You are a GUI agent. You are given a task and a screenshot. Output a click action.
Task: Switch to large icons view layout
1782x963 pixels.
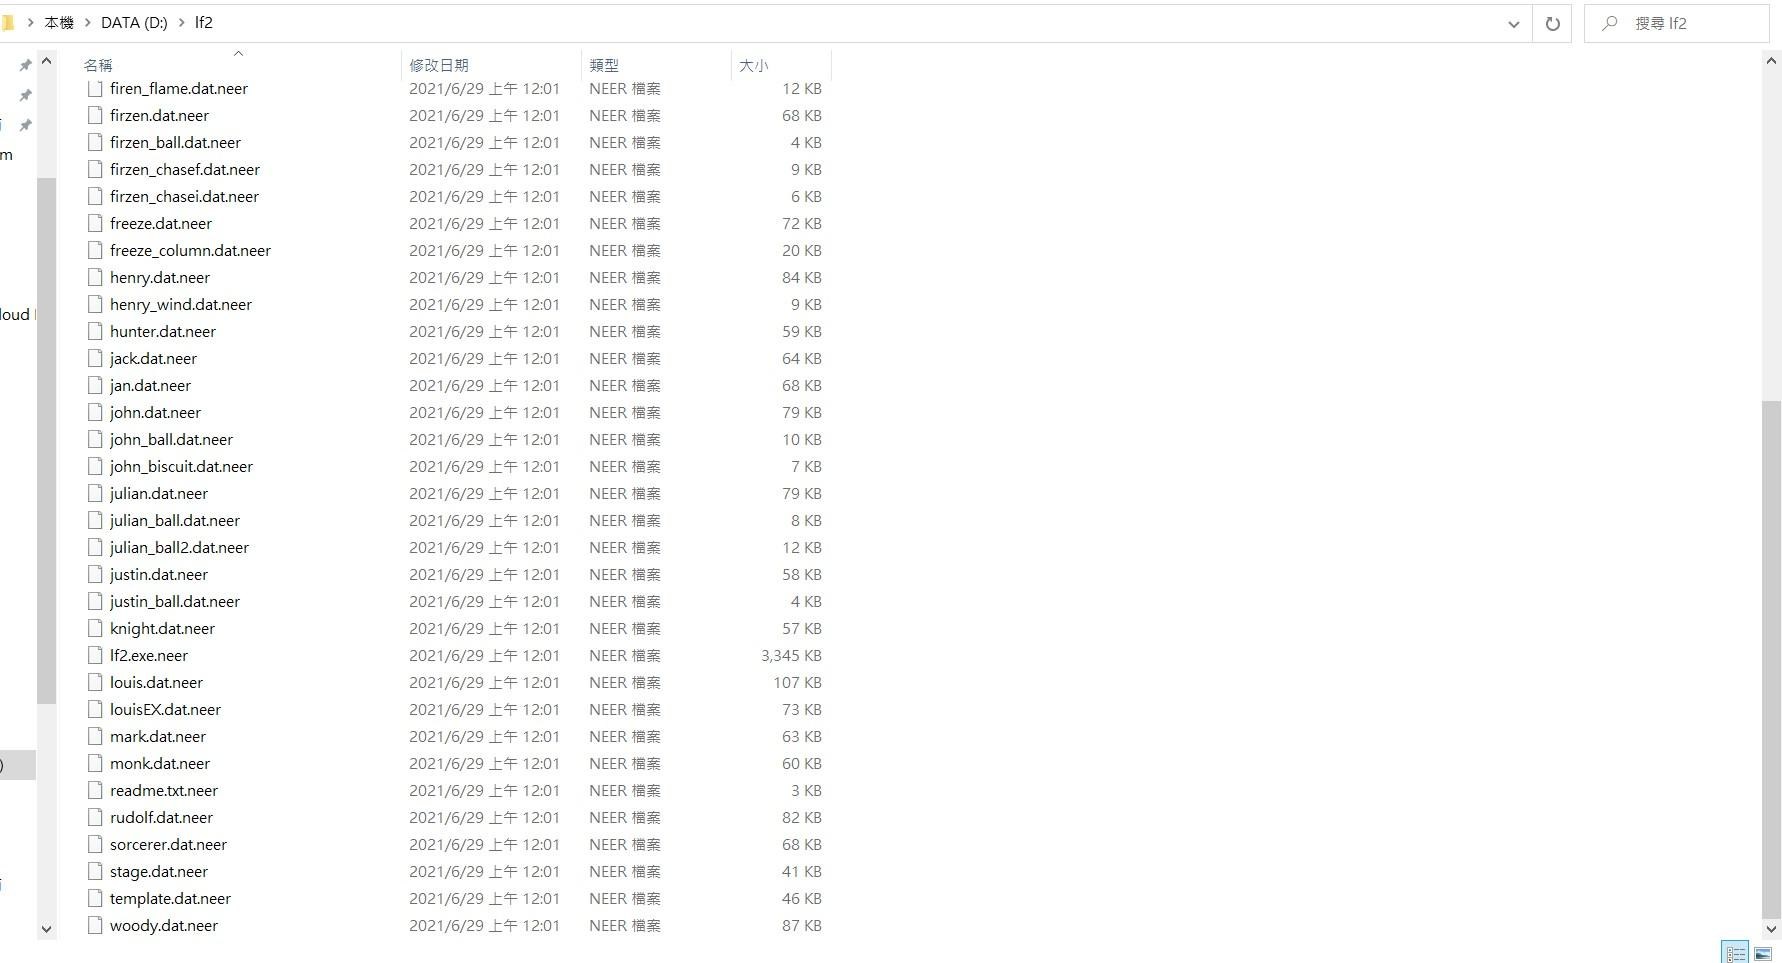[1763, 953]
